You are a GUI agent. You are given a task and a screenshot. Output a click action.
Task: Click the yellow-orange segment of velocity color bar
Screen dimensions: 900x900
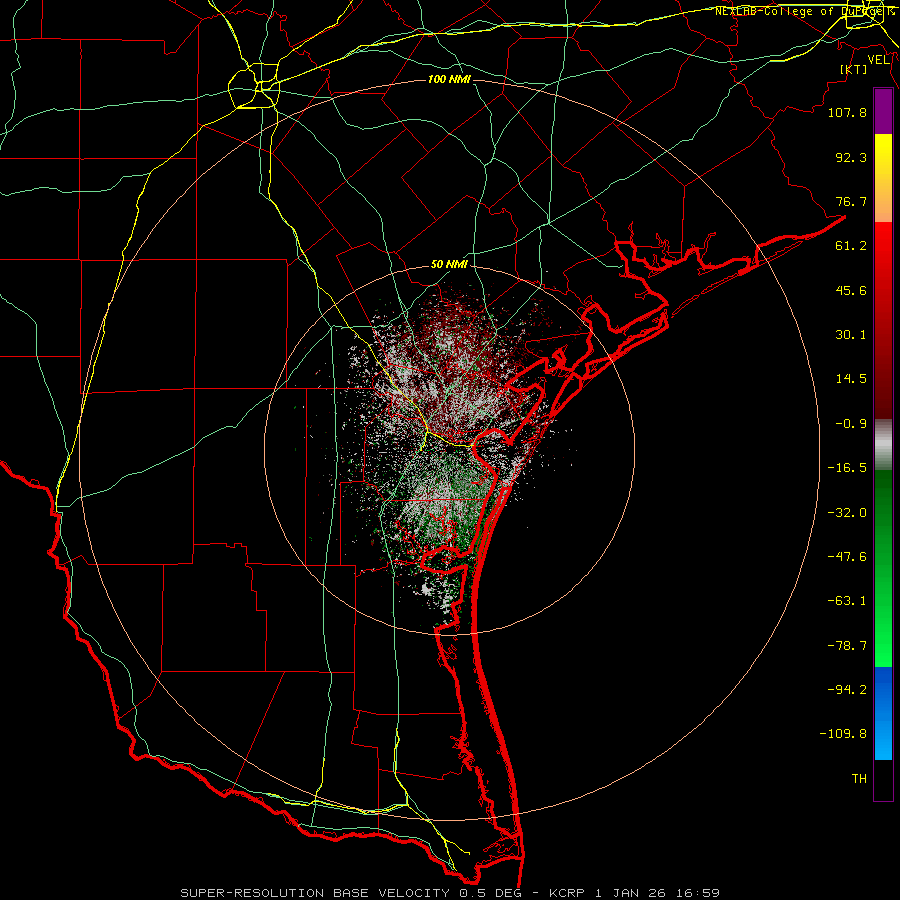[x=883, y=178]
